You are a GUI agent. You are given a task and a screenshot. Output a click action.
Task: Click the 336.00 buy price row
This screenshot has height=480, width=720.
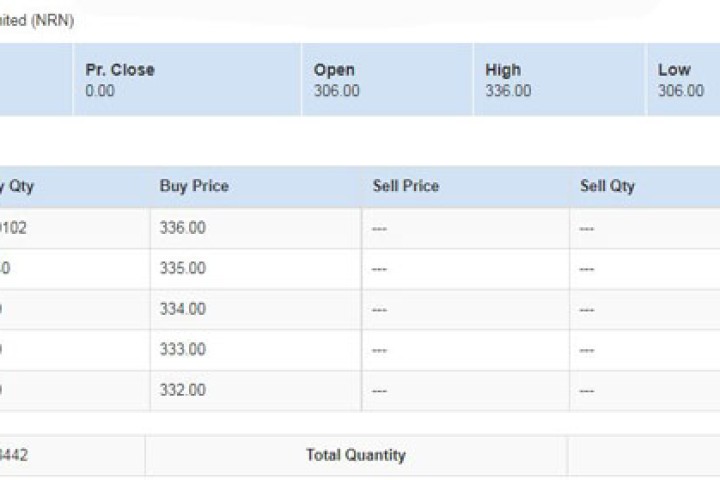tap(183, 228)
